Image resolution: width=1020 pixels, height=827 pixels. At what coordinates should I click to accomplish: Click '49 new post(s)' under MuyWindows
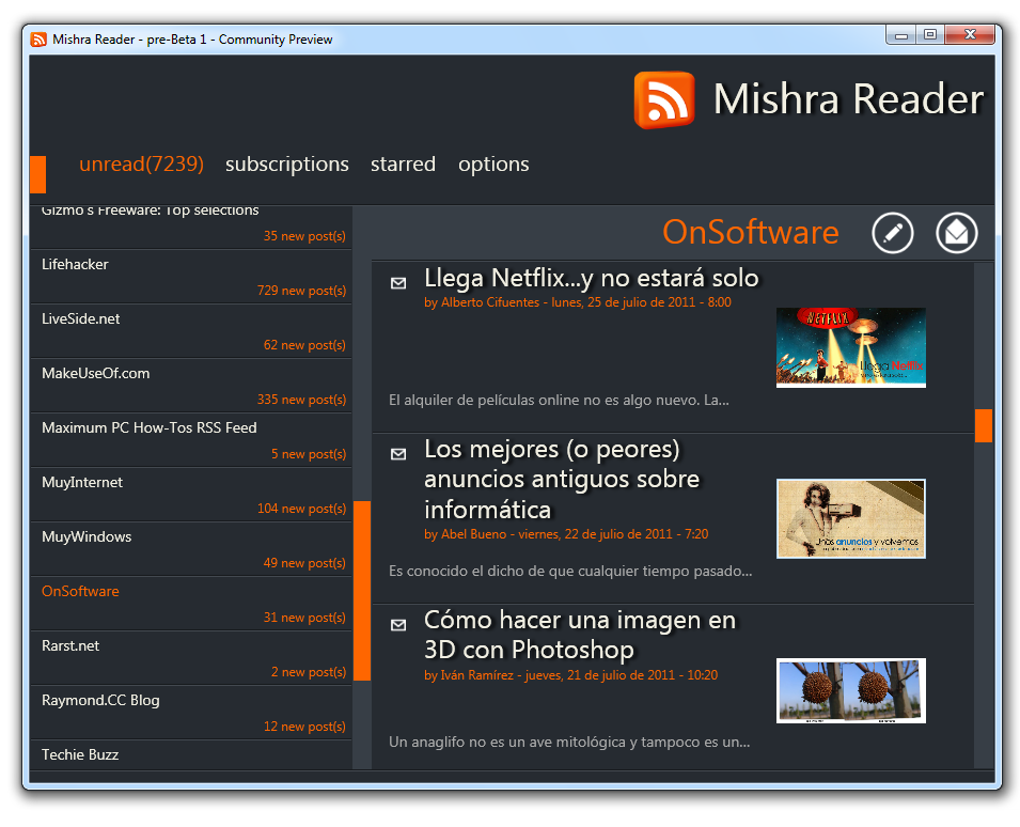(x=304, y=563)
